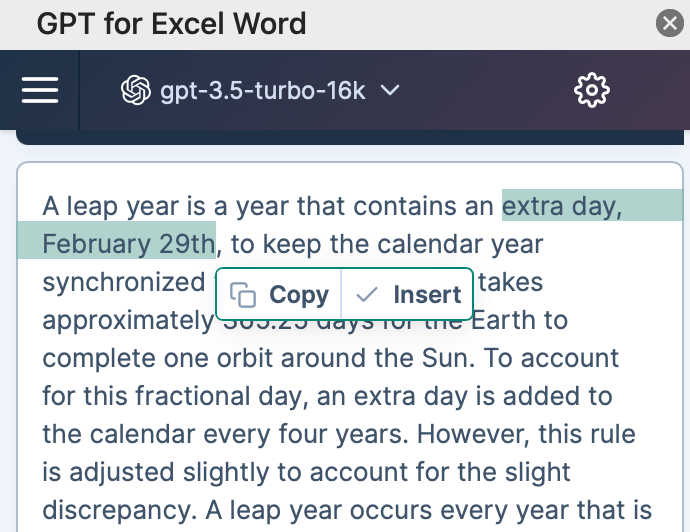Click the Insert checkmark icon
The width and height of the screenshot is (690, 532).
click(367, 294)
